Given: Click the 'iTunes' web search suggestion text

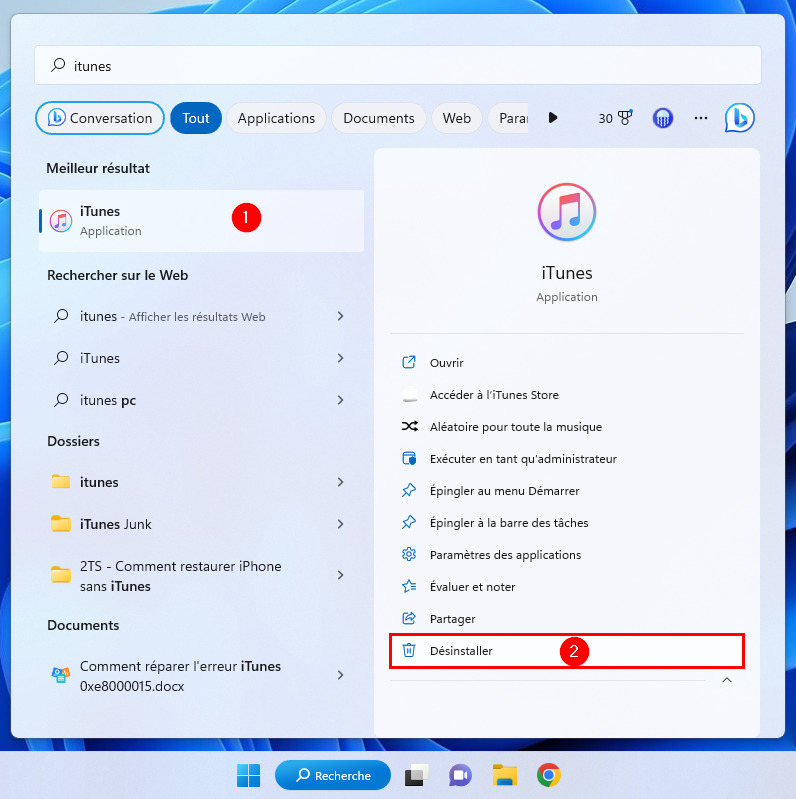Looking at the screenshot, I should pos(100,358).
